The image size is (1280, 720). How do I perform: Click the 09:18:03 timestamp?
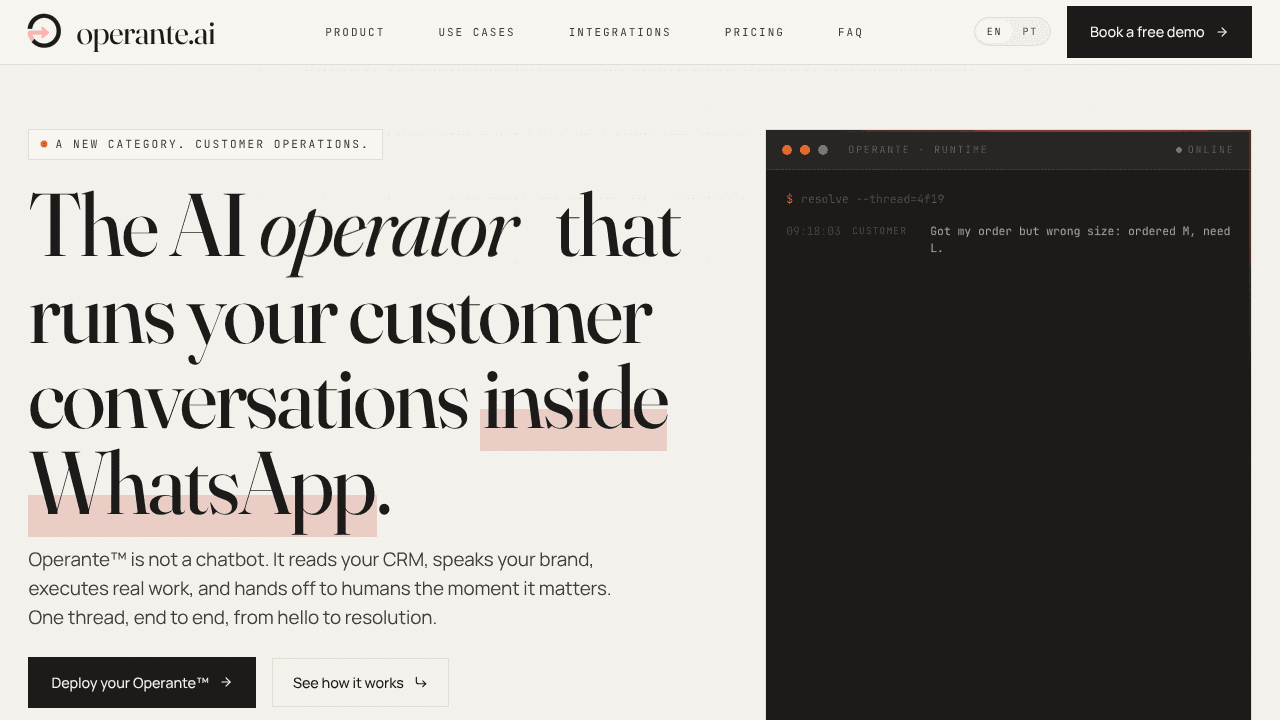point(813,231)
